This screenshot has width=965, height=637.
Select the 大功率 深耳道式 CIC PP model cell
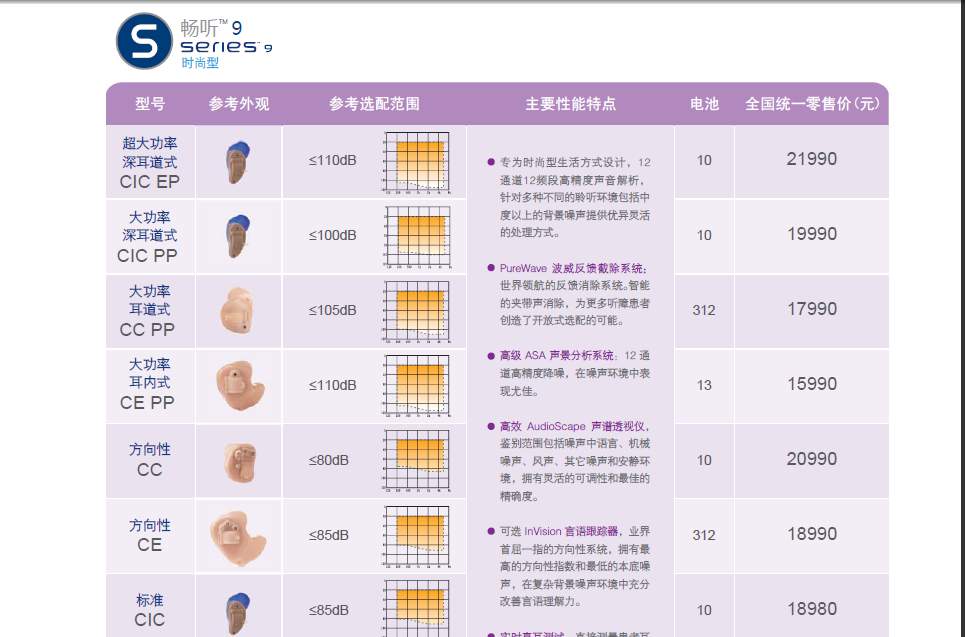coord(150,236)
